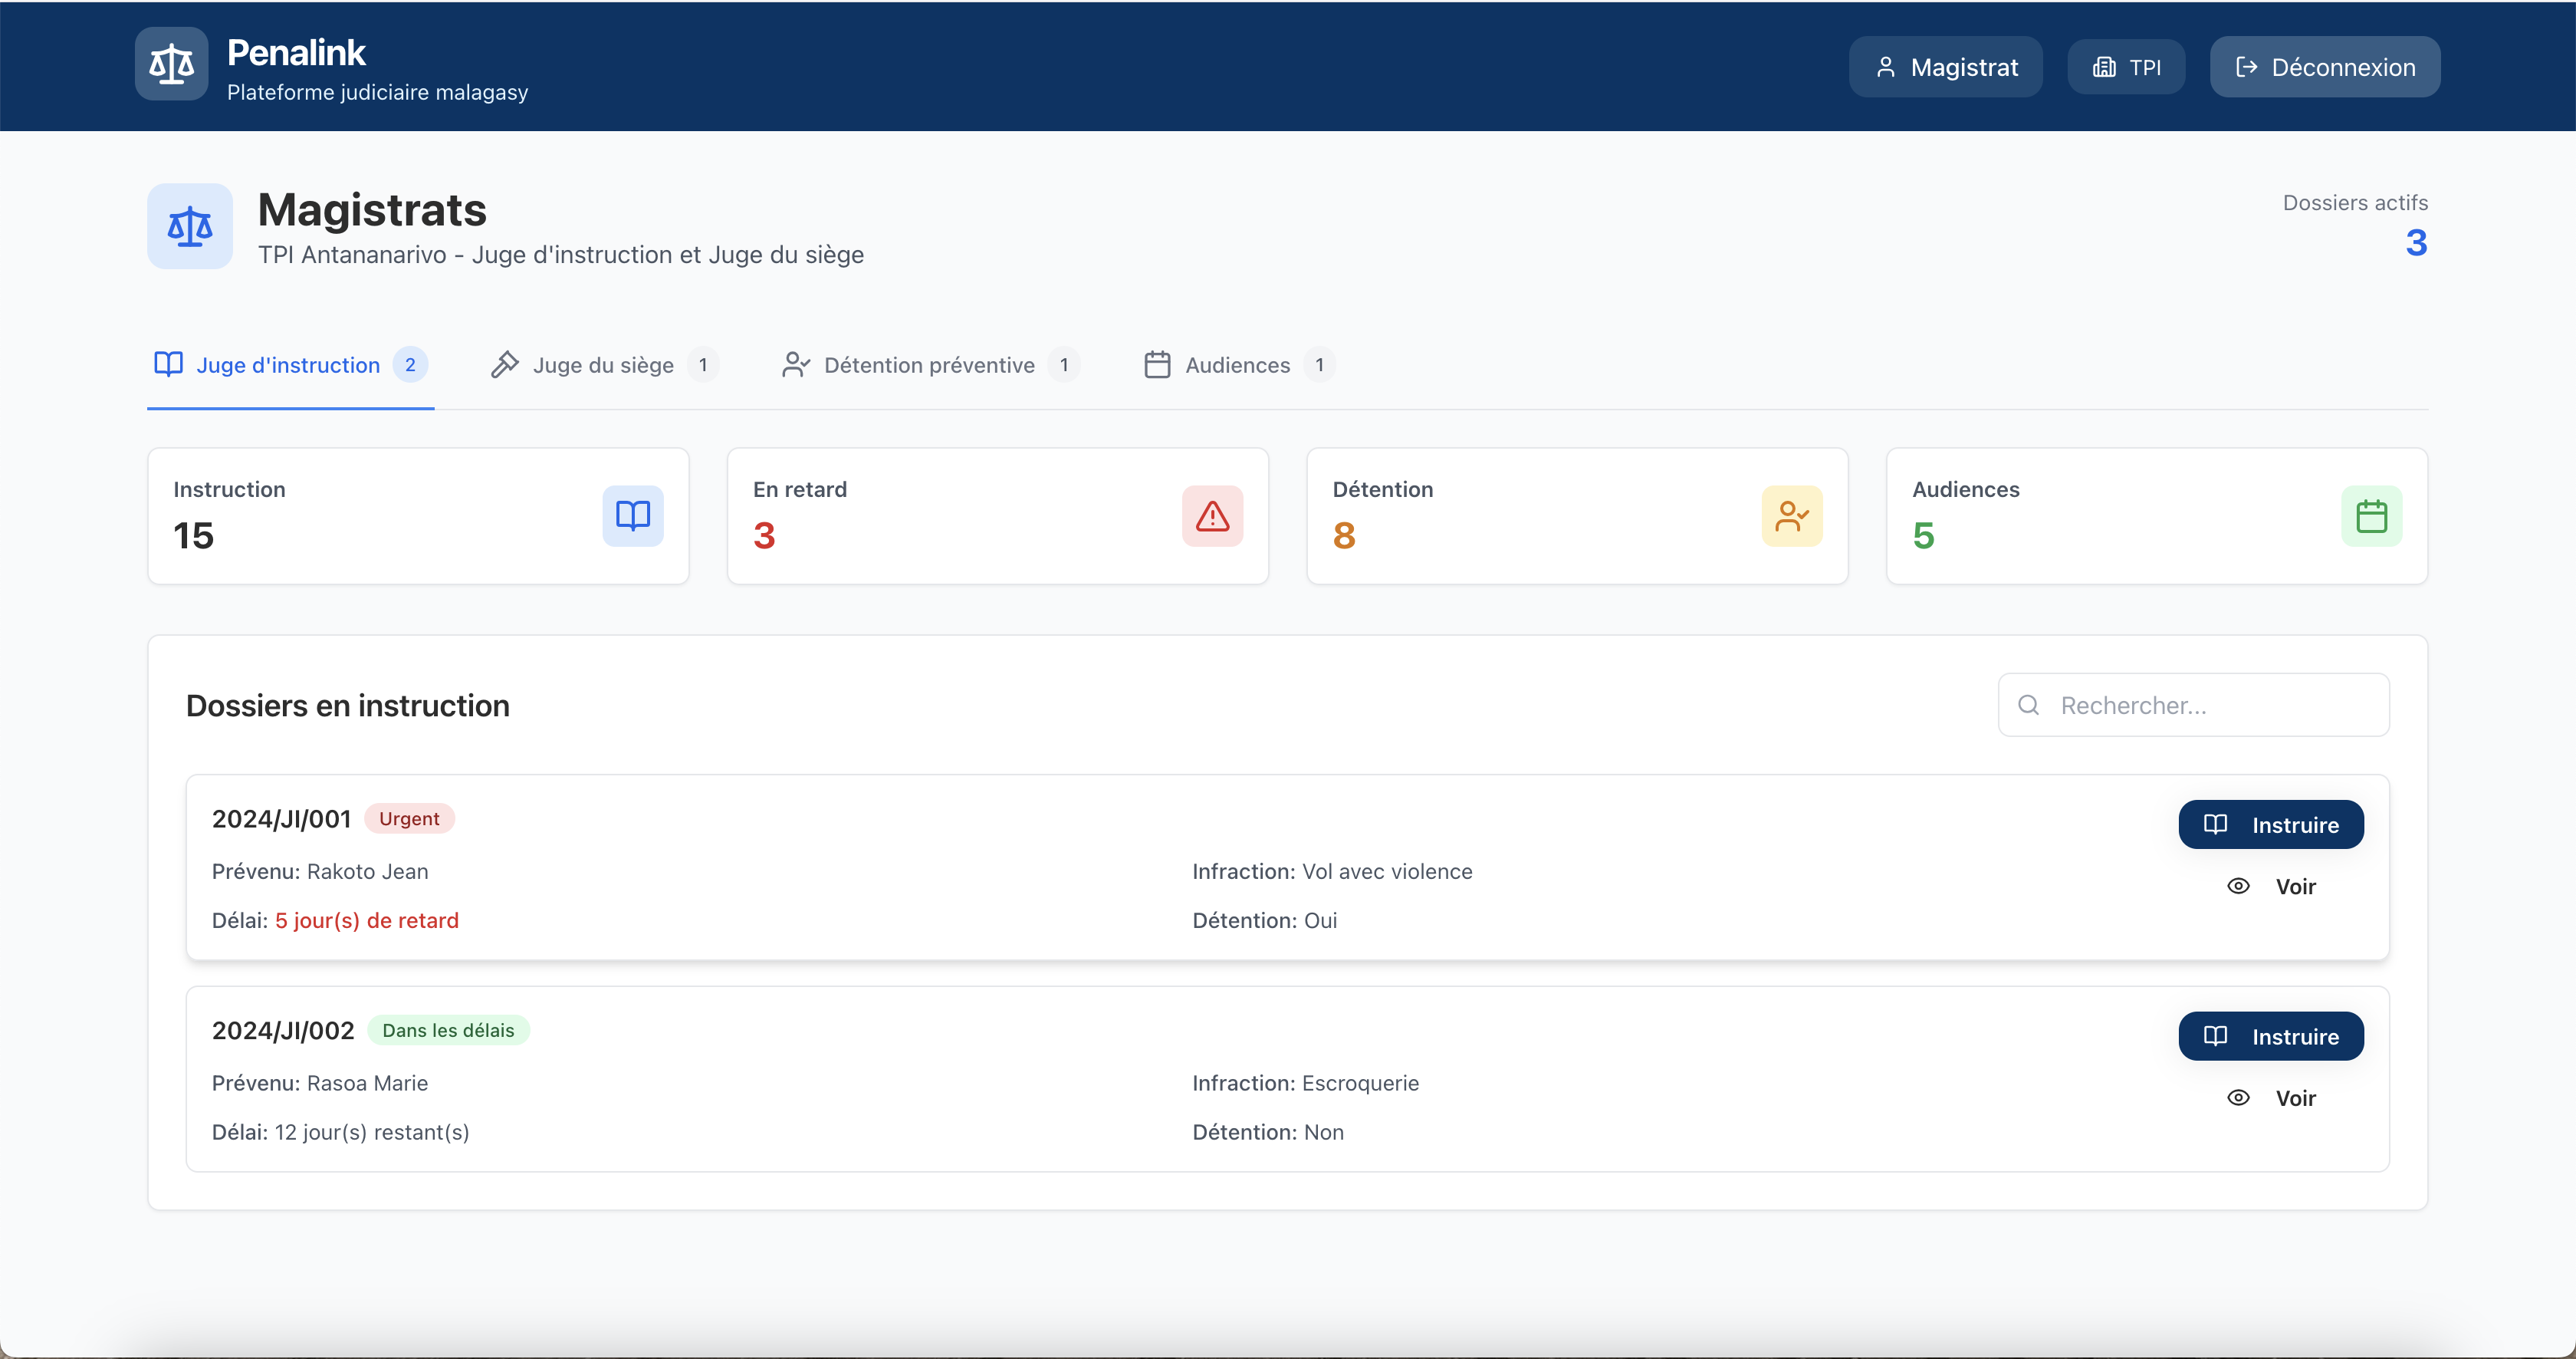Image resolution: width=2576 pixels, height=1359 pixels.
Task: Open the Détention préventive tab
Action: point(928,365)
